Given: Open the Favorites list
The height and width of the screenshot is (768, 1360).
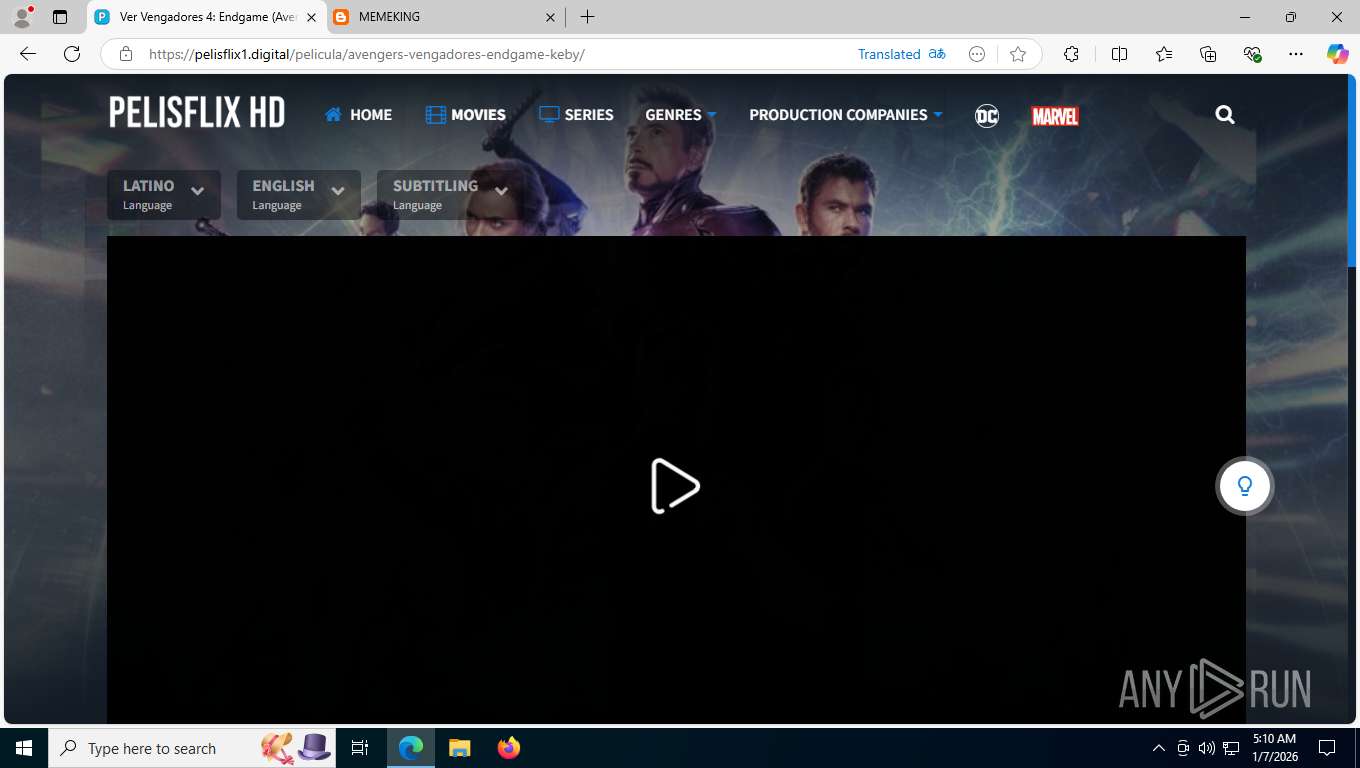Looking at the screenshot, I should click(x=1164, y=54).
